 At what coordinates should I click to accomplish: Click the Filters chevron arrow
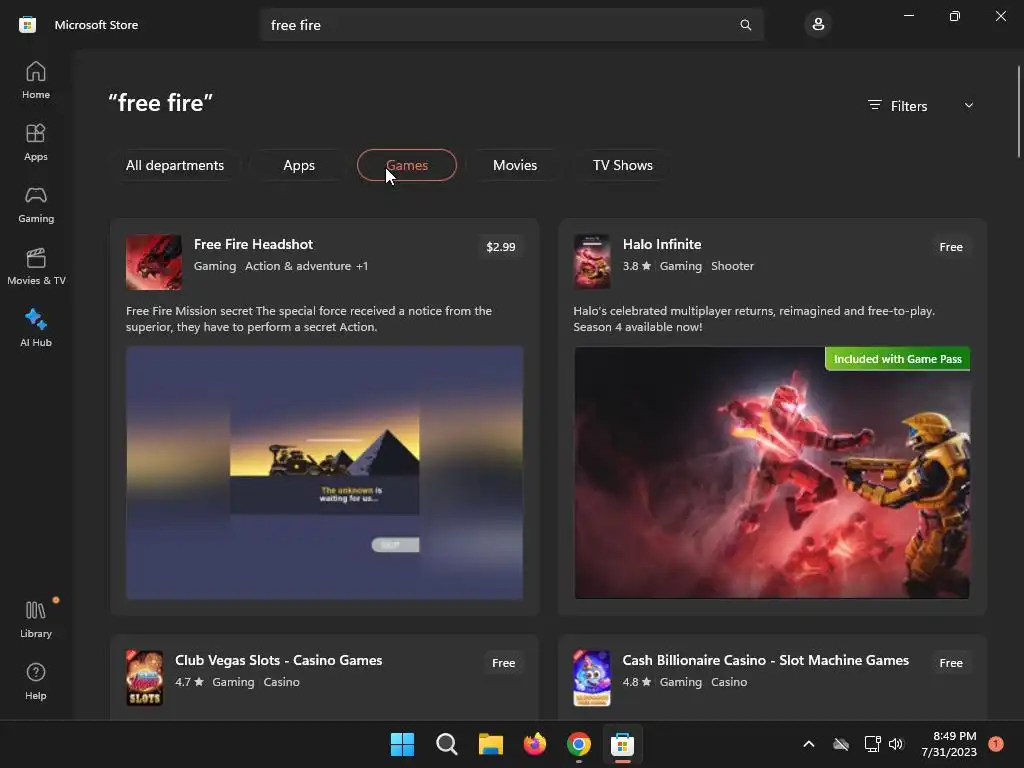coord(969,106)
